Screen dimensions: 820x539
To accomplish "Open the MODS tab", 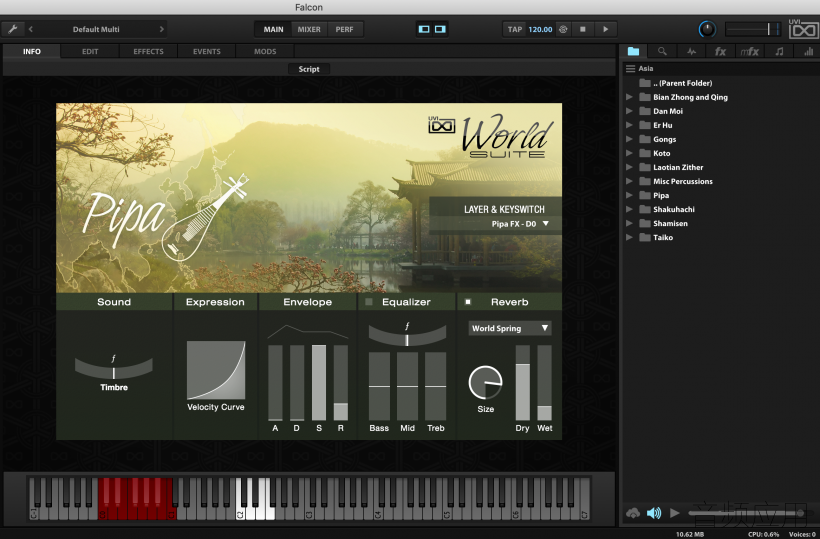I will [265, 51].
